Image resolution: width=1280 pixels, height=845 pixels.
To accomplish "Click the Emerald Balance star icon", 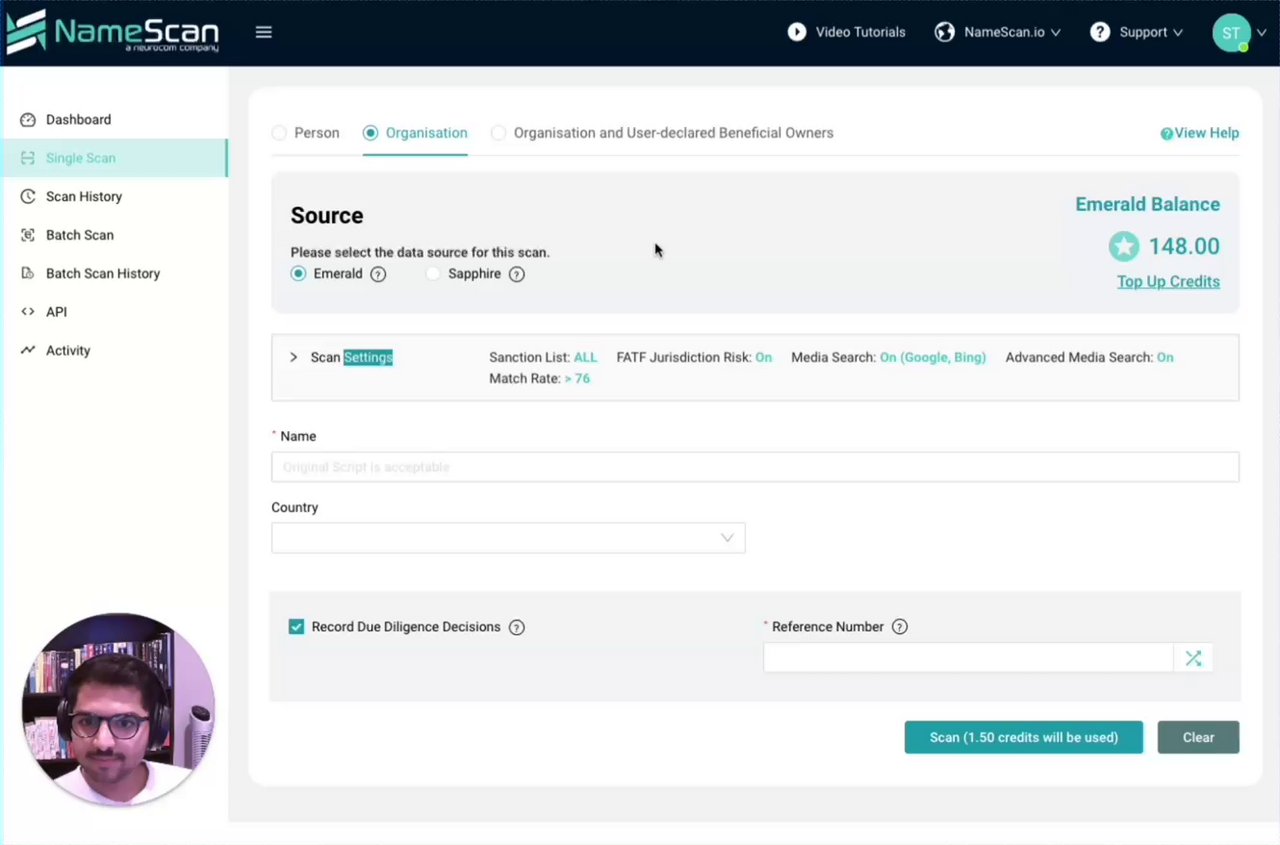I will point(1124,246).
